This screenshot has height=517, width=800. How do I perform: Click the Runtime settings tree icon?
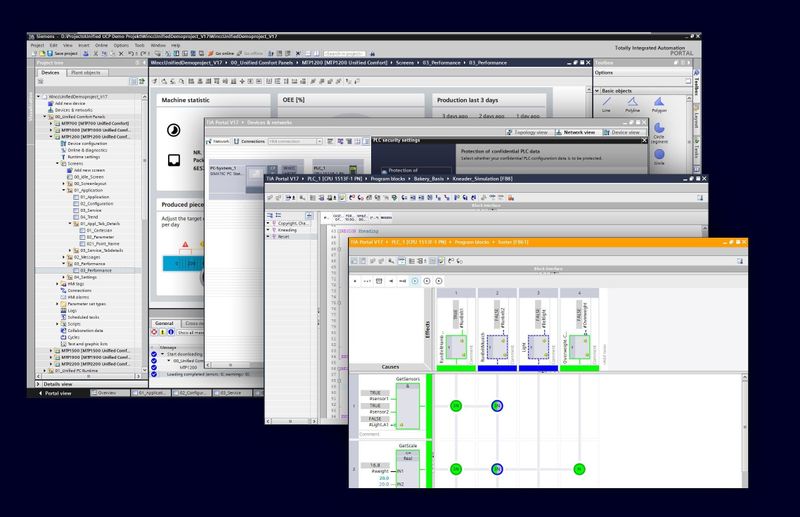tap(64, 157)
